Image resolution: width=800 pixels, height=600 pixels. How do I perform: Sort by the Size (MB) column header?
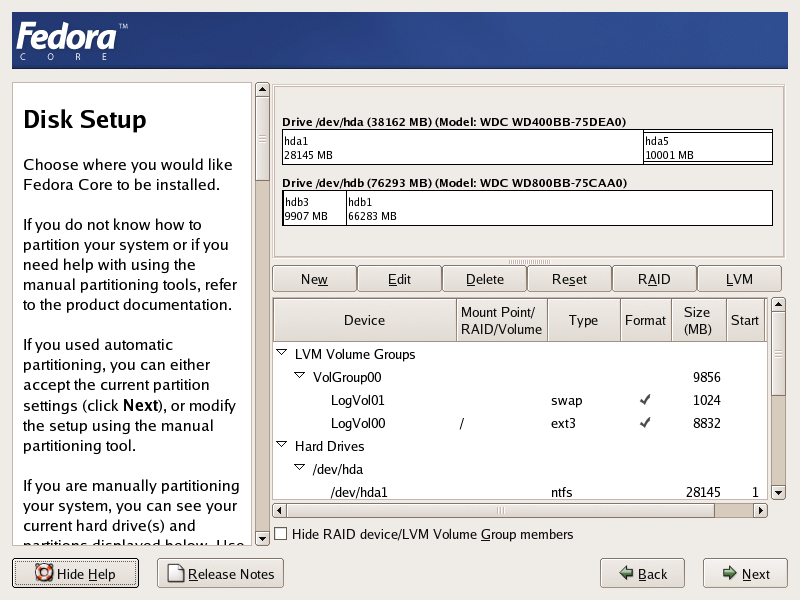click(697, 320)
